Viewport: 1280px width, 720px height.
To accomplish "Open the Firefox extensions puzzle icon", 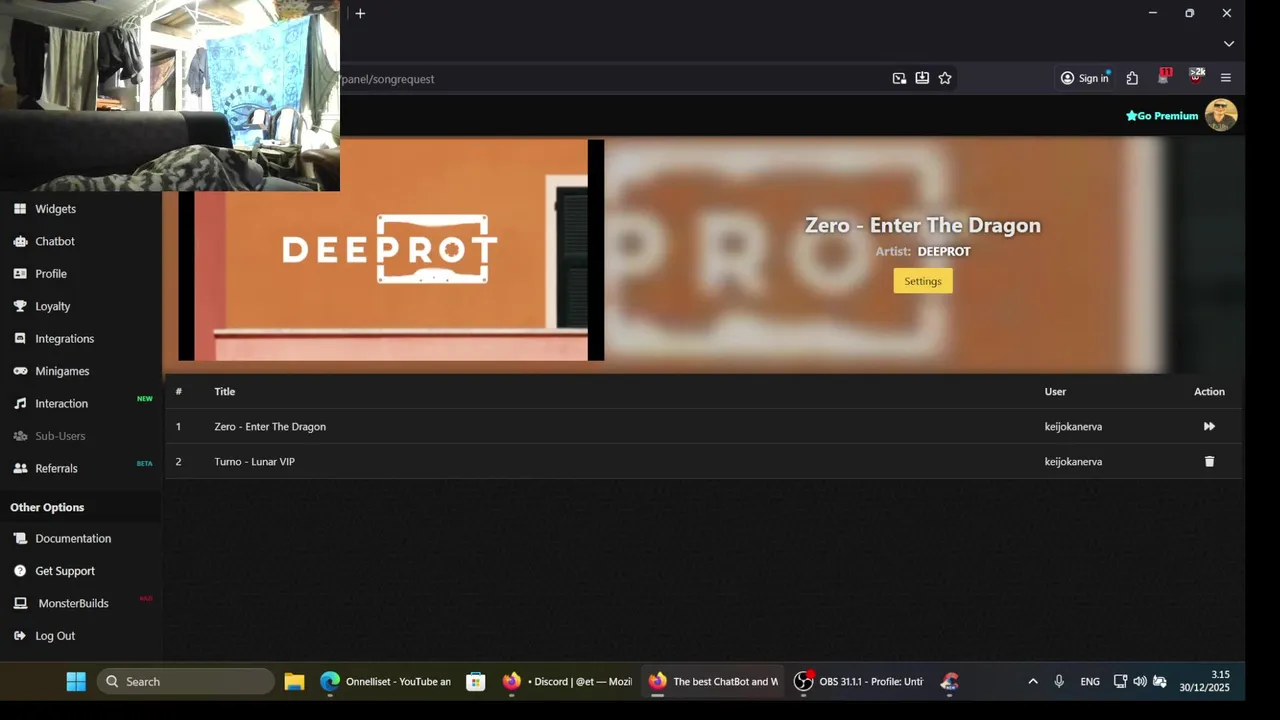I will coord(1132,78).
